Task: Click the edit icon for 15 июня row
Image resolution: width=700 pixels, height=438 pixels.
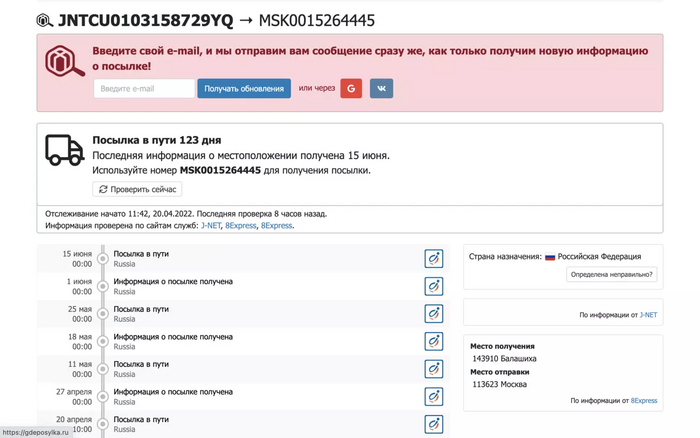Action: (x=433, y=258)
